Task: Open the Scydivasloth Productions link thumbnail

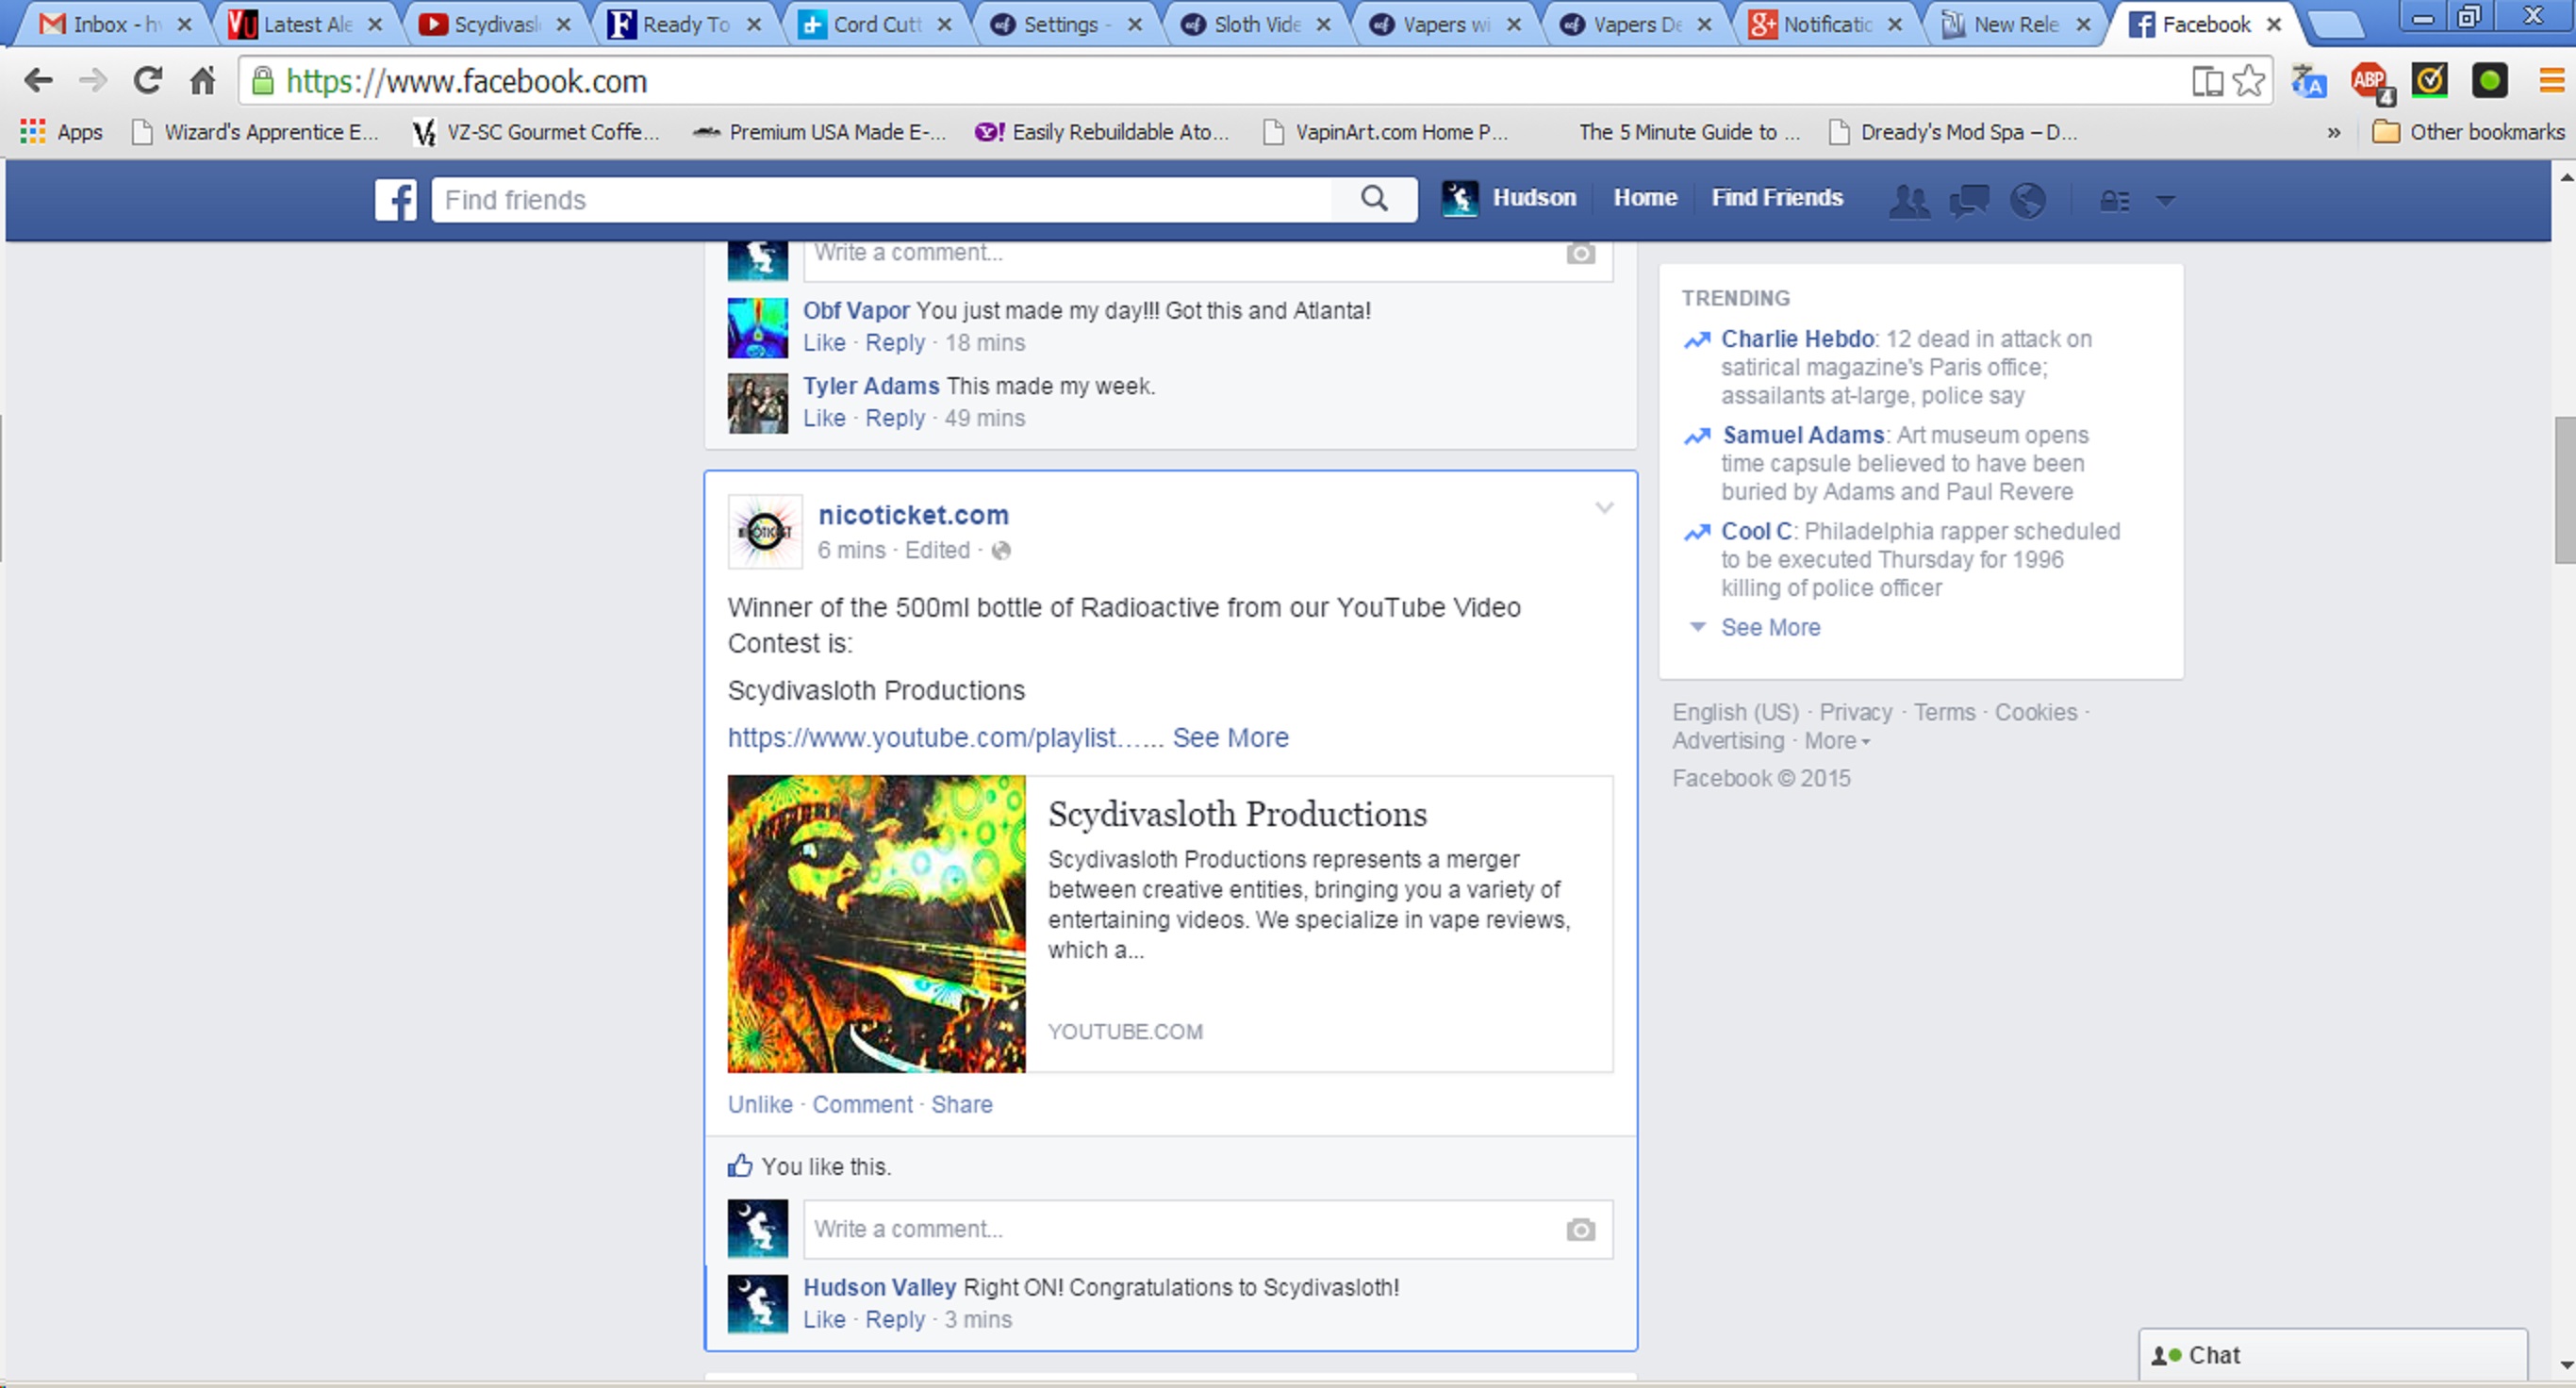Action: (x=876, y=924)
